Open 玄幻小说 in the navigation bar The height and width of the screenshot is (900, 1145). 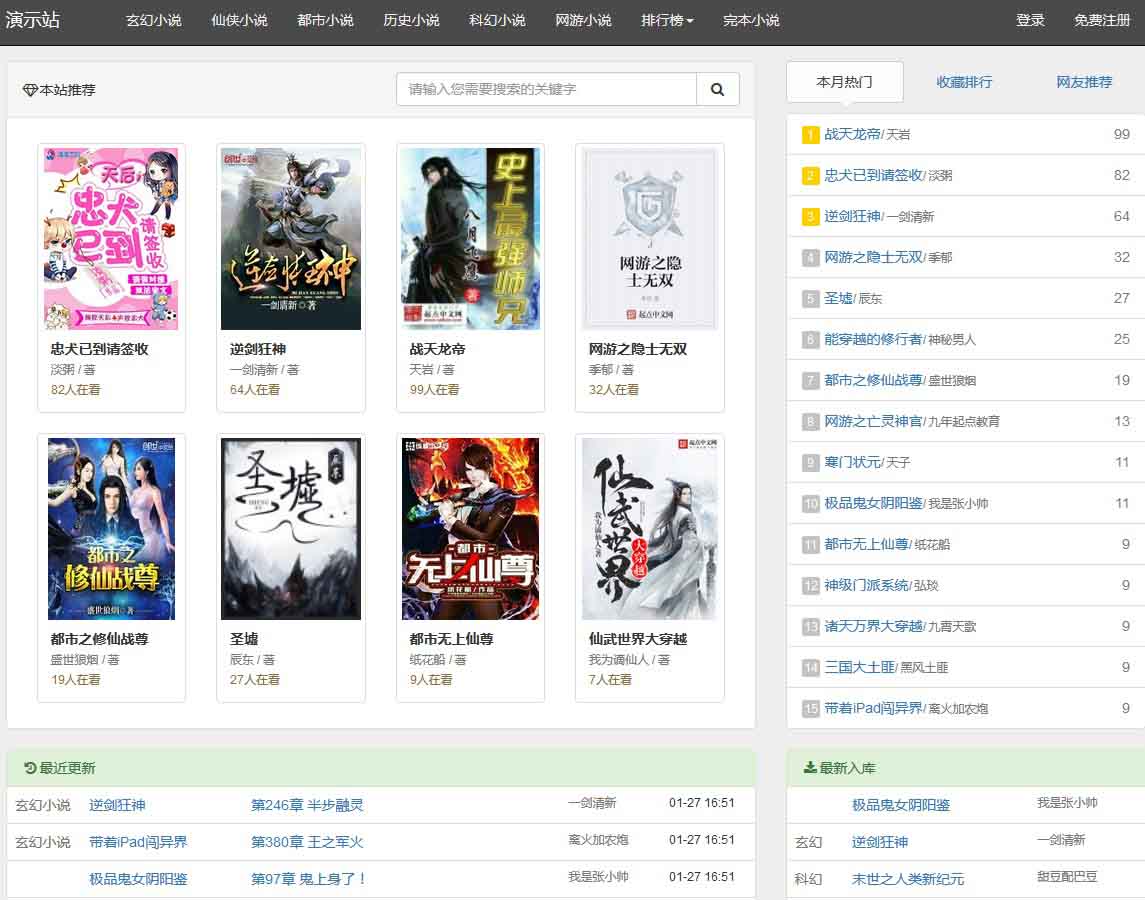click(x=153, y=20)
